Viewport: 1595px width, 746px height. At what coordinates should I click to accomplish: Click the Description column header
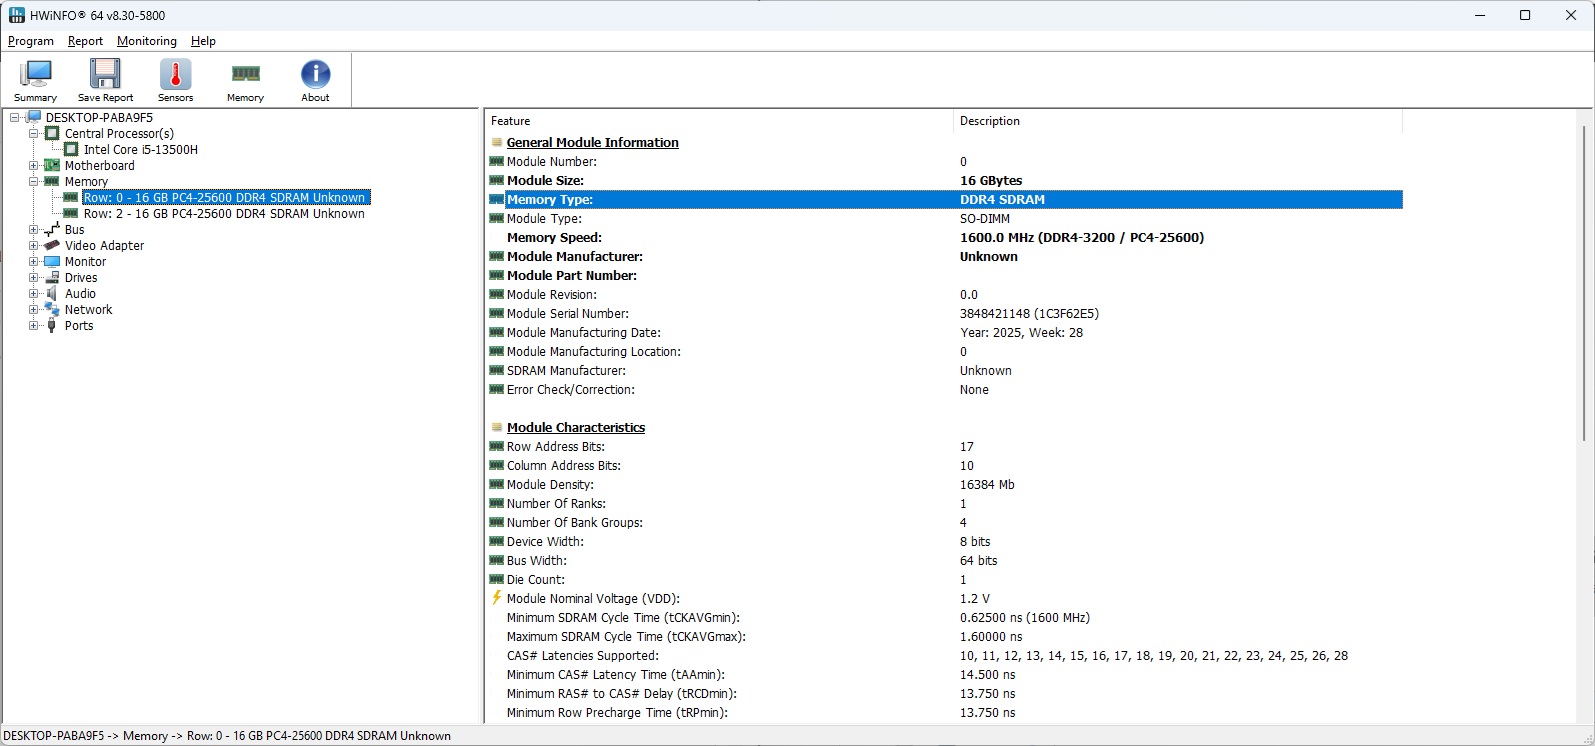pos(1178,121)
